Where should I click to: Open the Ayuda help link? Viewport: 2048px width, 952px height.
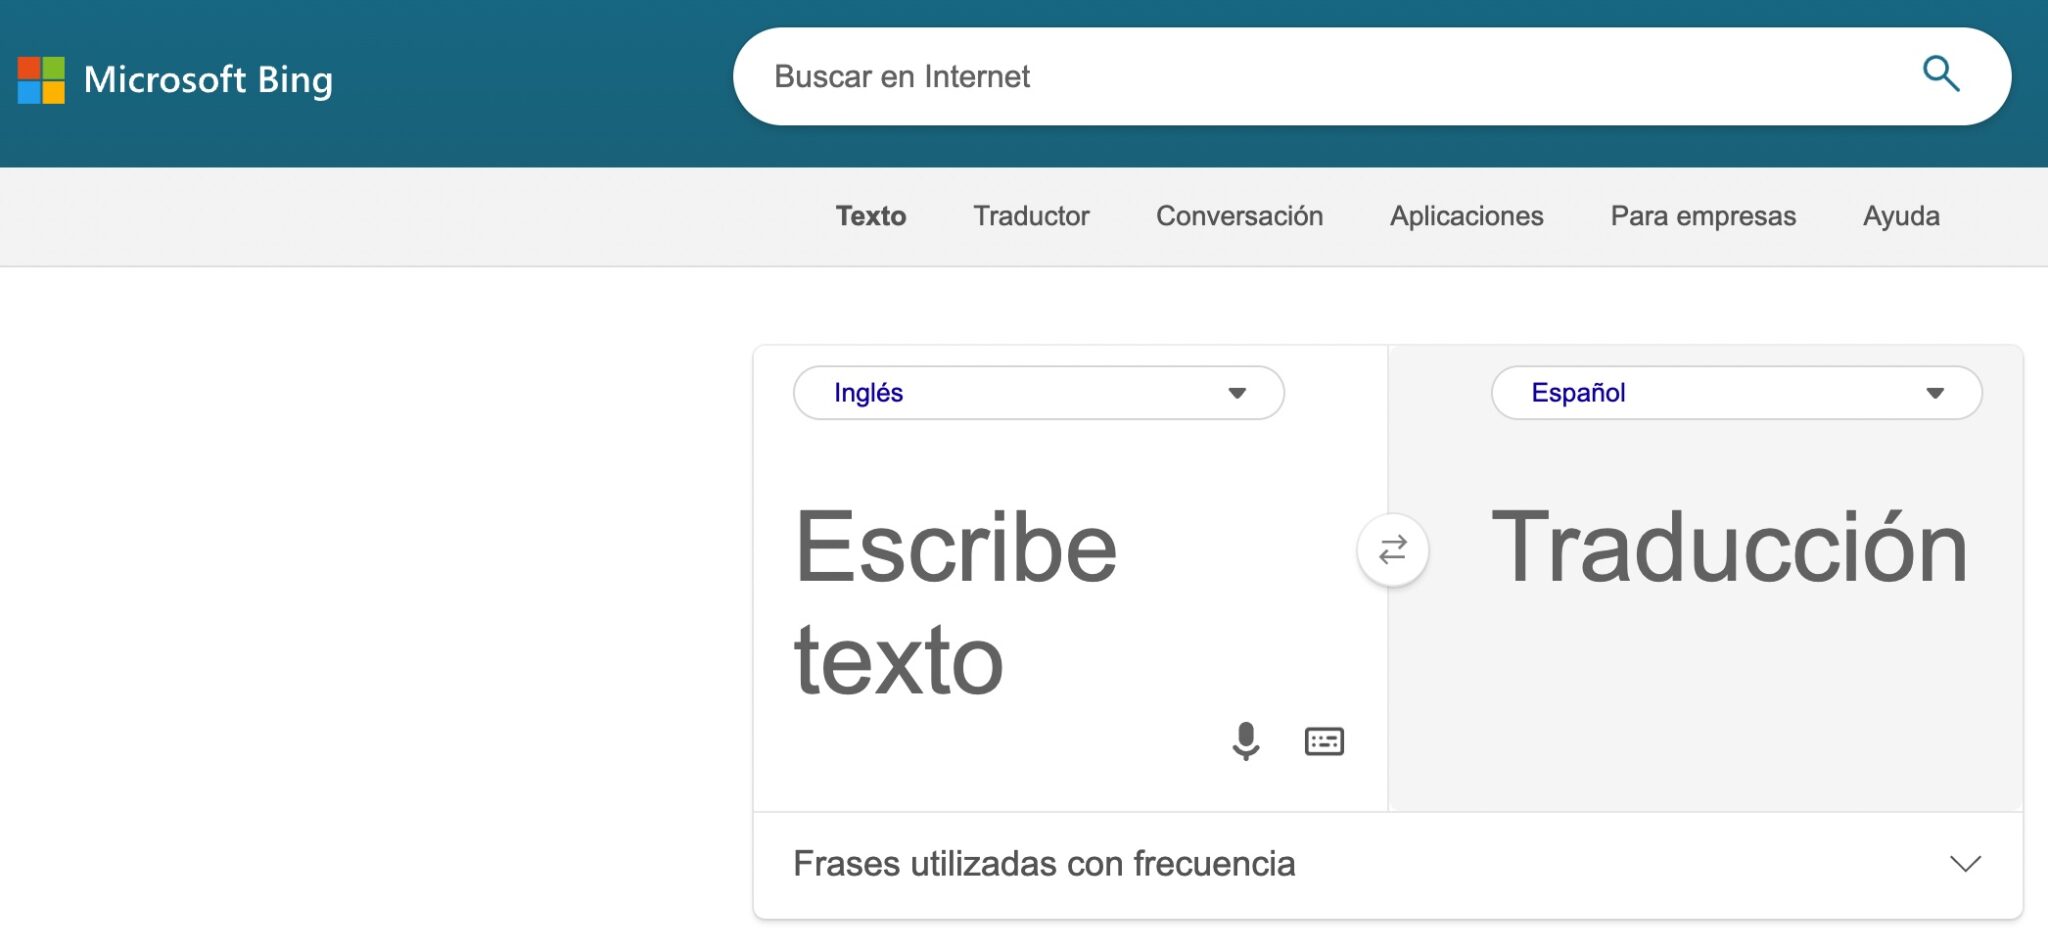tap(1900, 216)
